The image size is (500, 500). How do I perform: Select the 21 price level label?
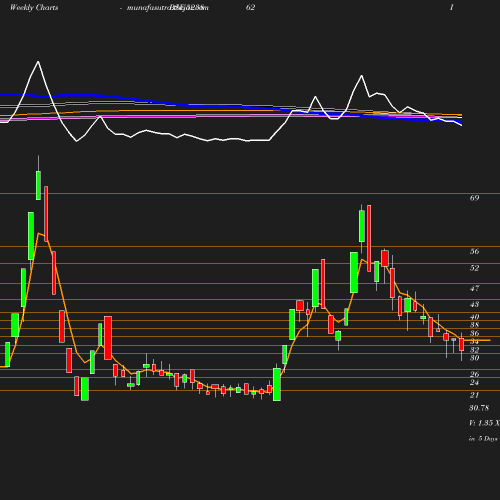(474, 395)
